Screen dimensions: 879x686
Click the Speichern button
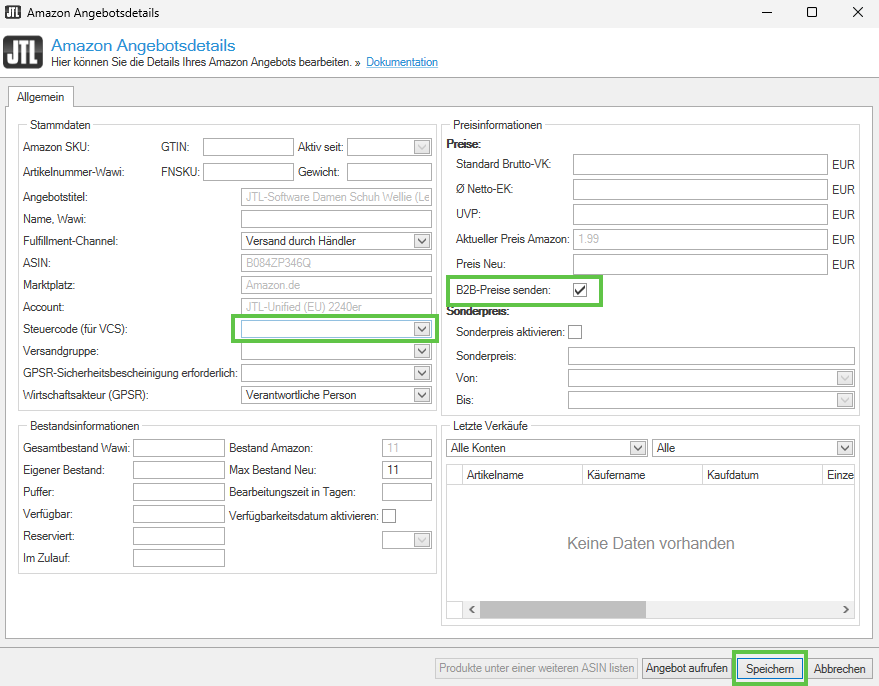coord(770,669)
